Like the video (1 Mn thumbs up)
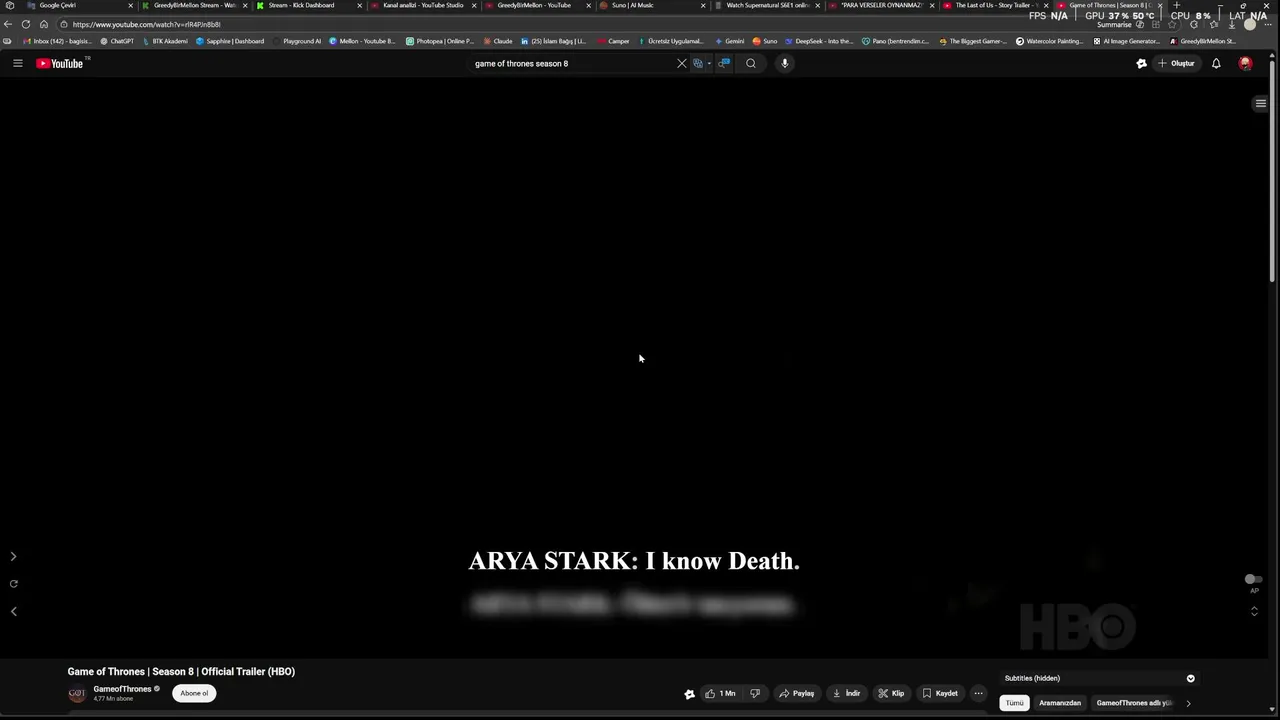 [x=720, y=693]
